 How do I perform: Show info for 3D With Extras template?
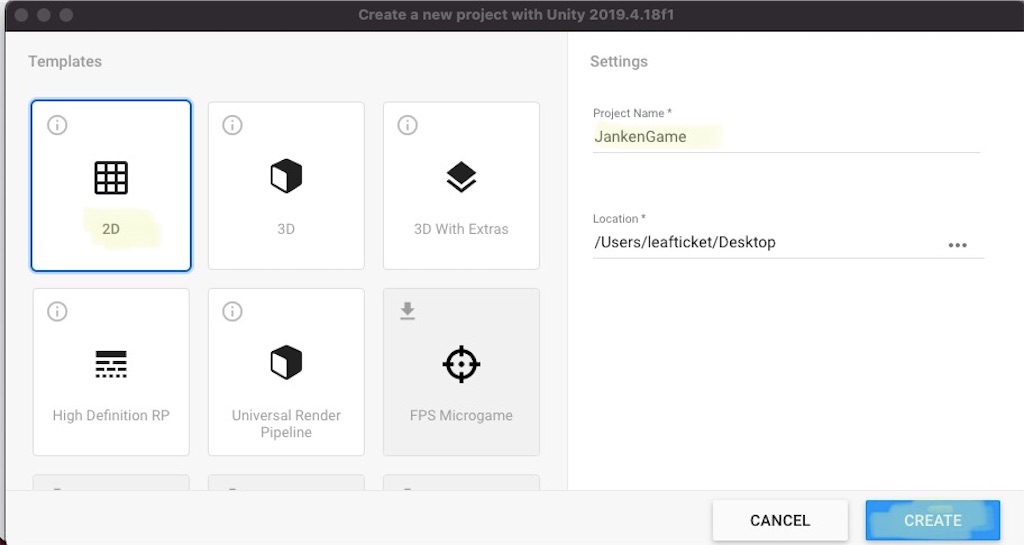(407, 125)
